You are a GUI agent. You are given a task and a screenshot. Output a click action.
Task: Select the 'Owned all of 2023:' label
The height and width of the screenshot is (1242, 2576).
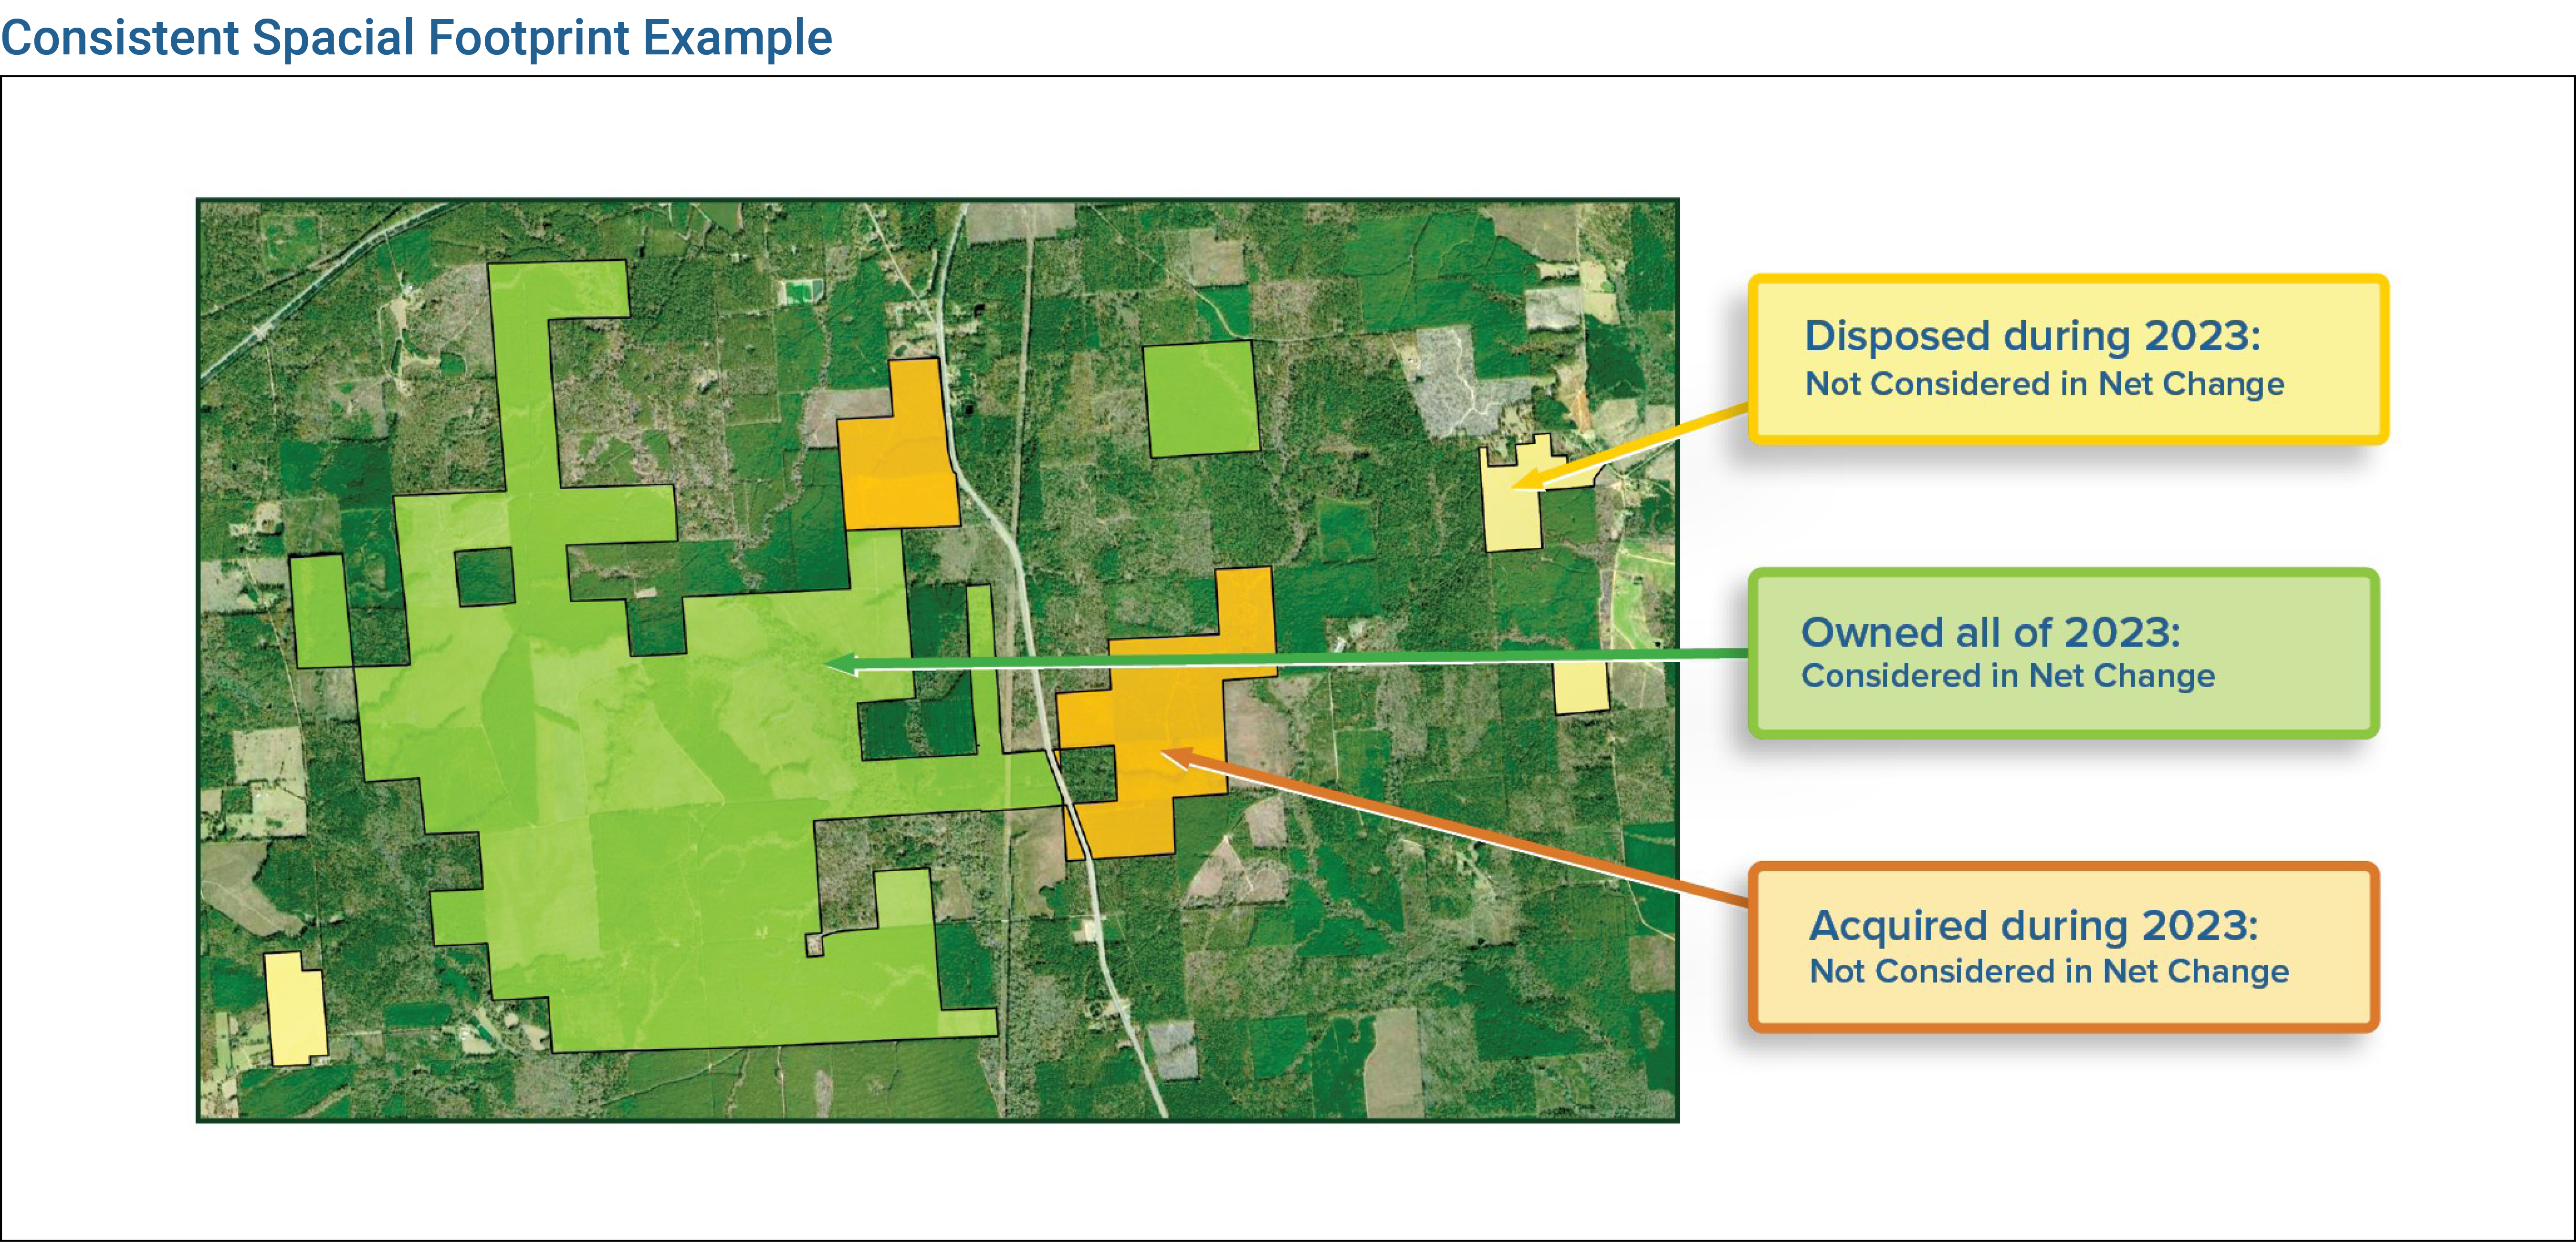(x=1990, y=632)
